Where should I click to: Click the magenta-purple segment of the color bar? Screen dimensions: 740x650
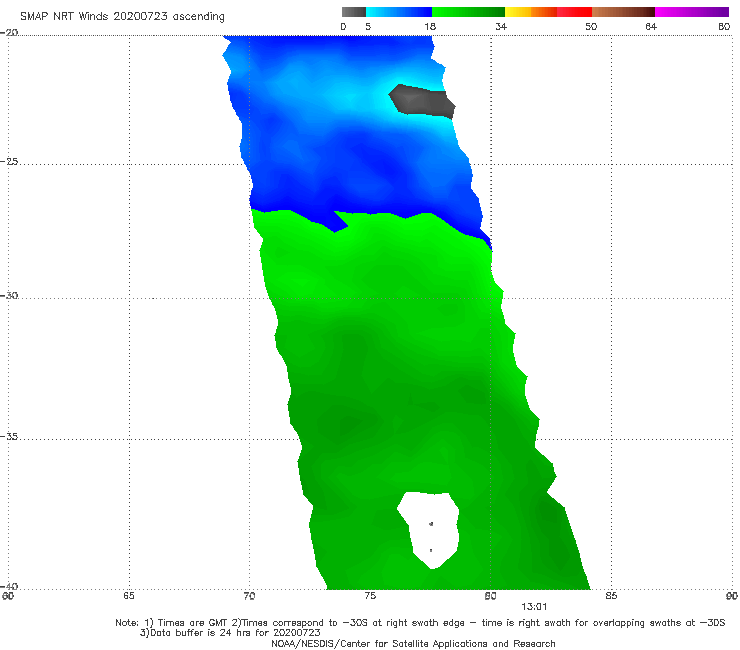click(692, 12)
